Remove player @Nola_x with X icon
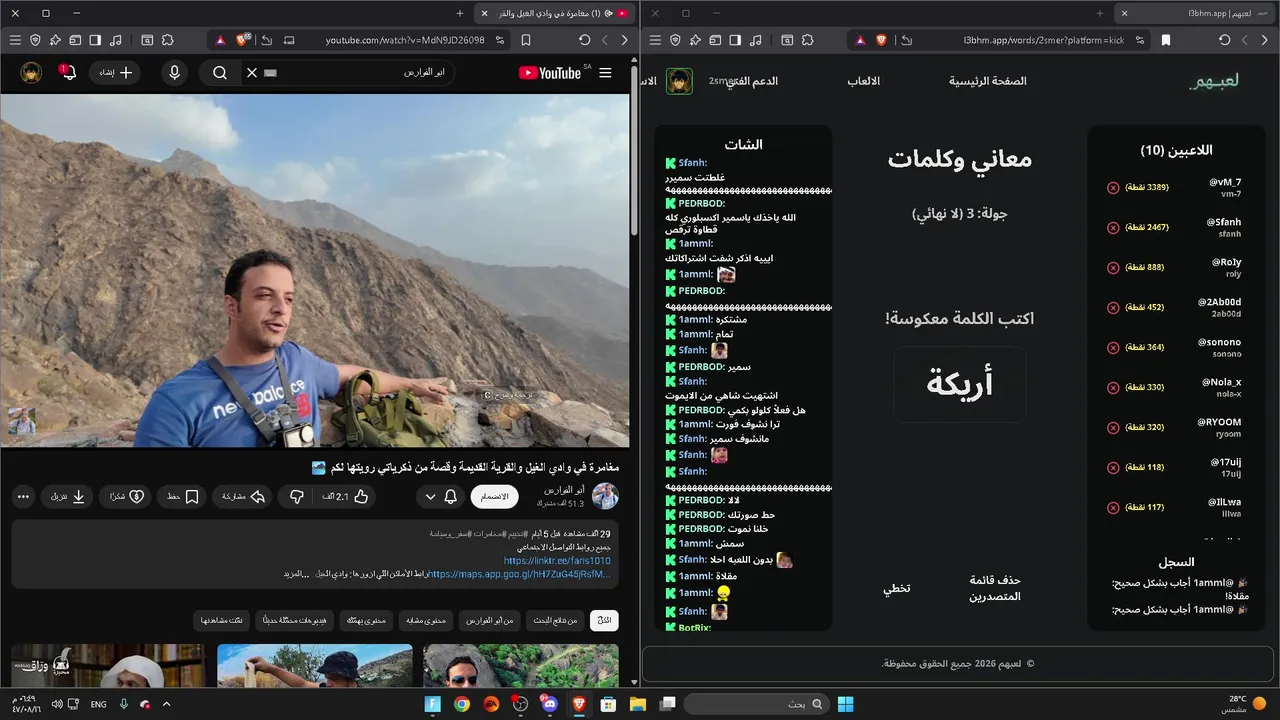Viewport: 1280px width, 720px height. pos(1113,387)
